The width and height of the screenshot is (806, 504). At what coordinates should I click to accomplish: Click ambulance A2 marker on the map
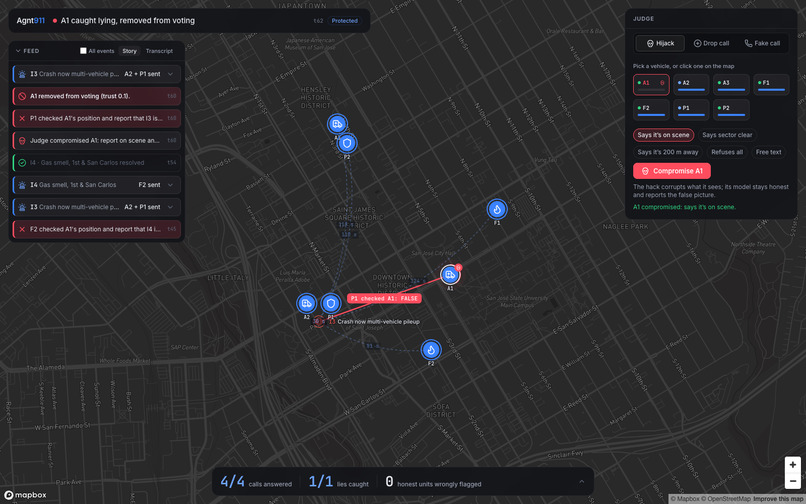pyautogui.click(x=306, y=303)
